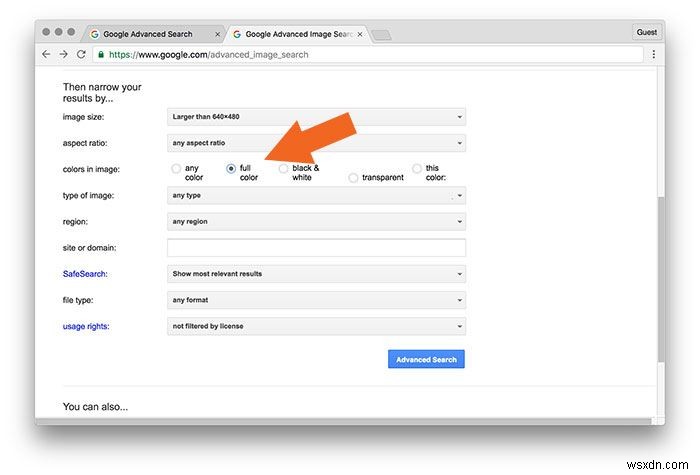Open the image size dropdown
This screenshot has height=475, width=700.
[x=316, y=117]
